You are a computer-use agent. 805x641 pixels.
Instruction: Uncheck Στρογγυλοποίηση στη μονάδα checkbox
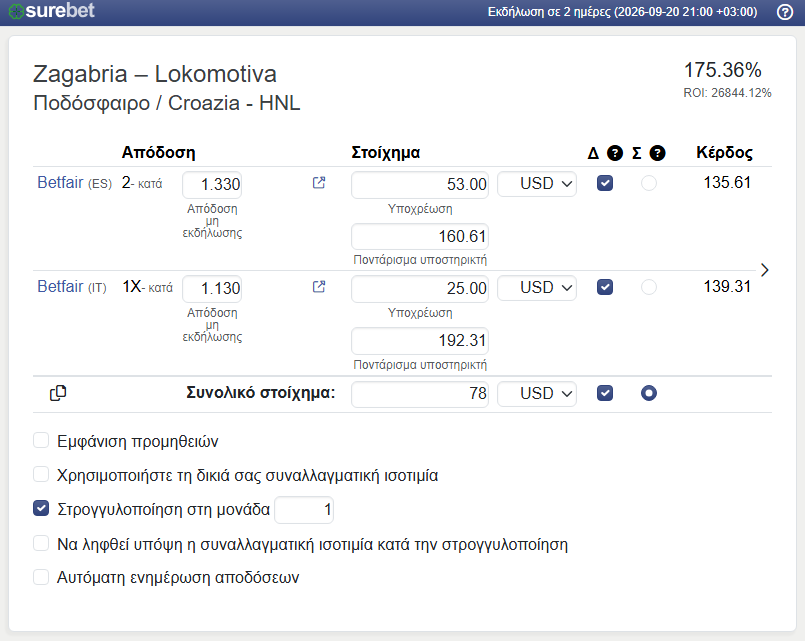point(41,509)
